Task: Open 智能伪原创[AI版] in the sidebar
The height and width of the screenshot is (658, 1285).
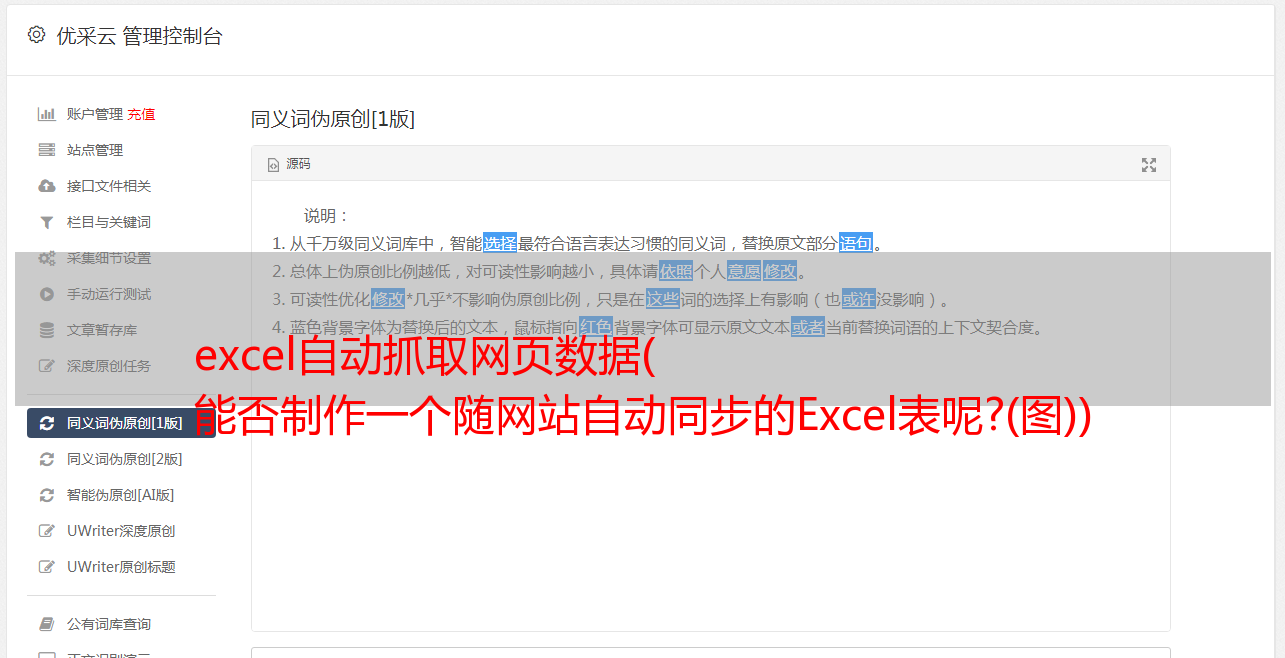Action: click(121, 495)
